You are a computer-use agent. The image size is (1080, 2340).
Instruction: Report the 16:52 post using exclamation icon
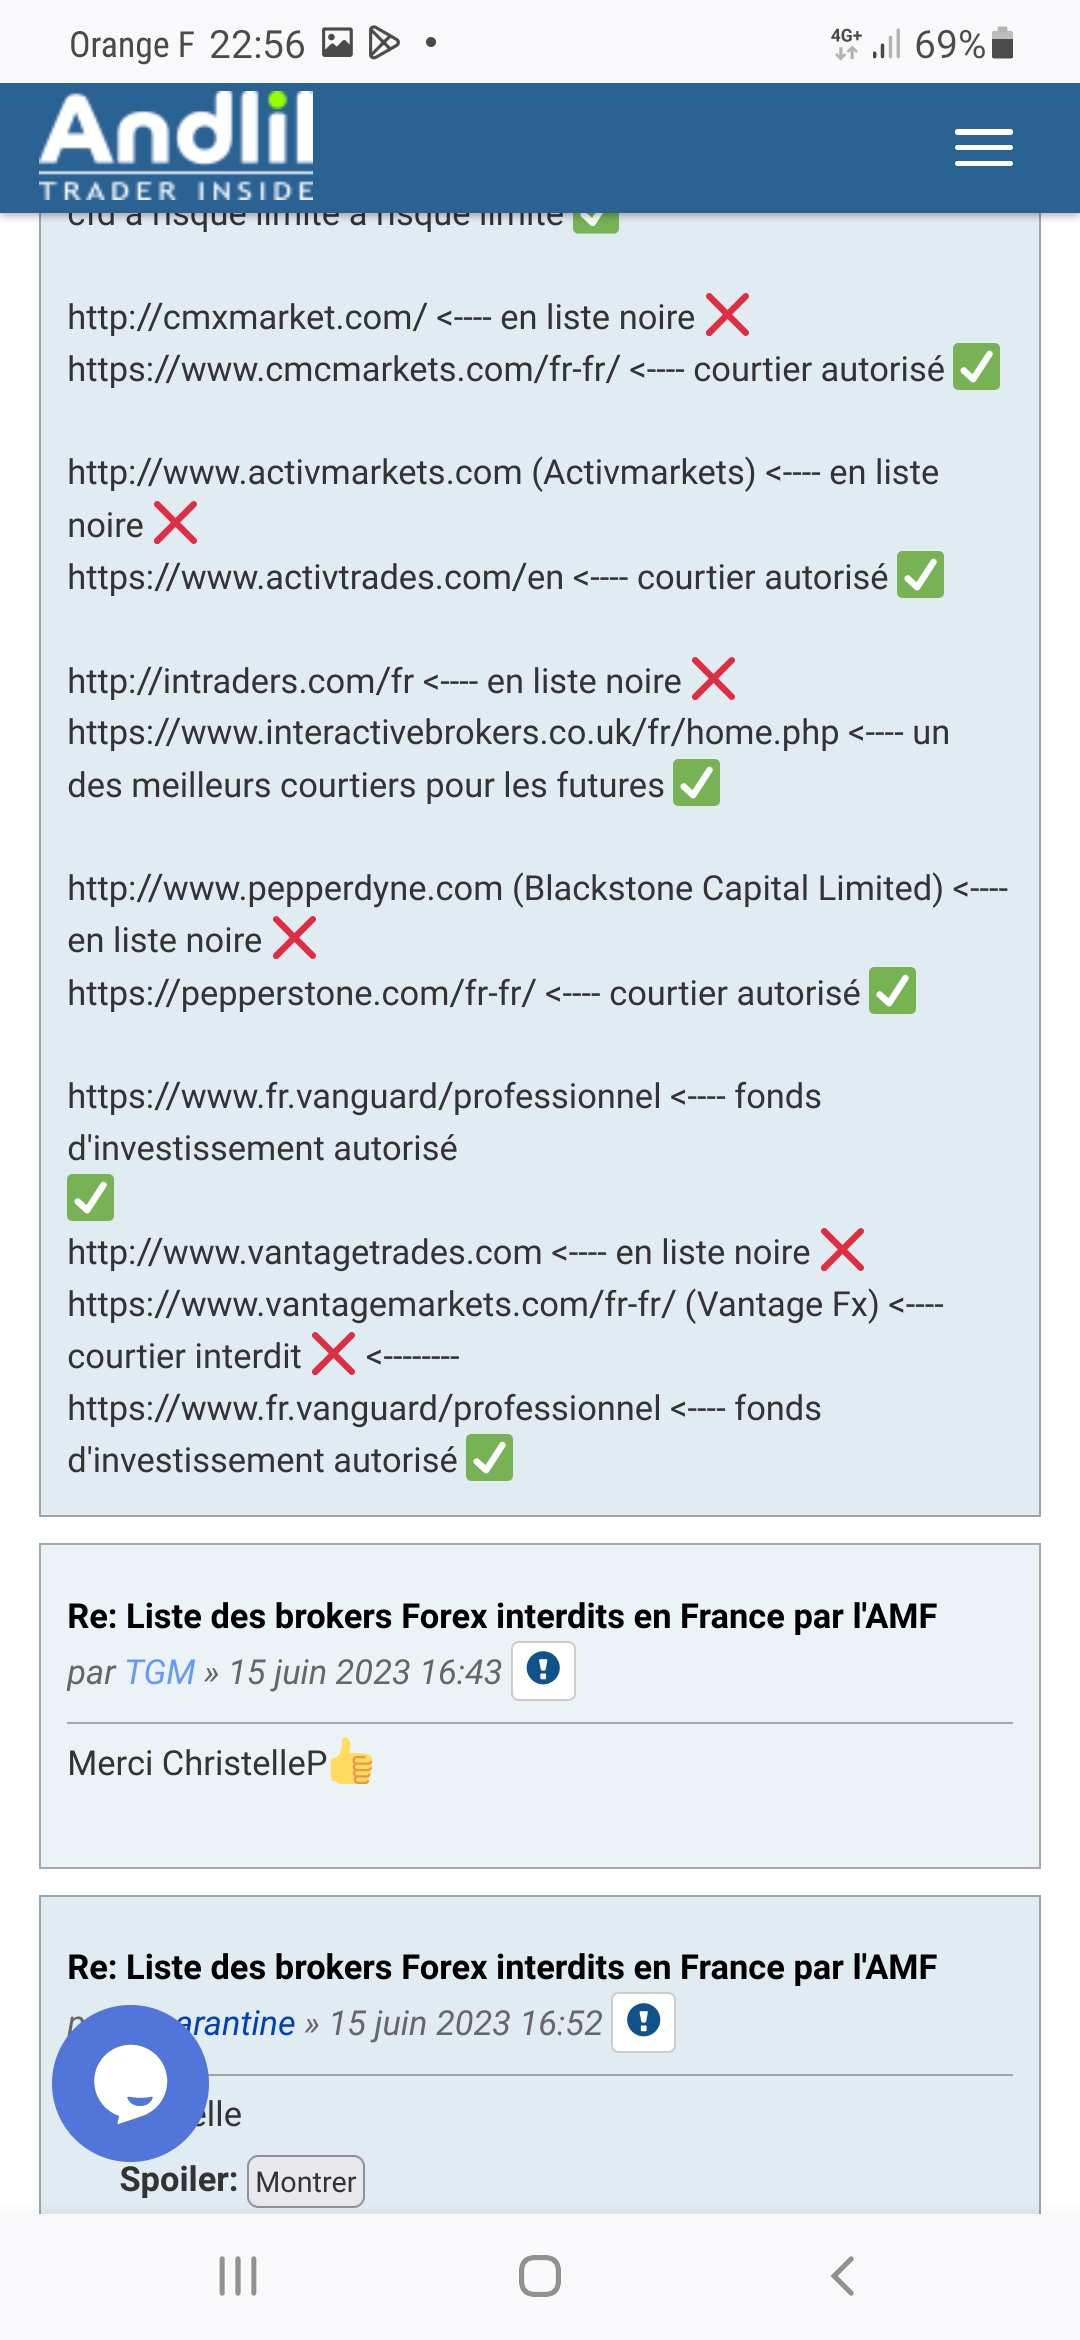click(643, 2022)
